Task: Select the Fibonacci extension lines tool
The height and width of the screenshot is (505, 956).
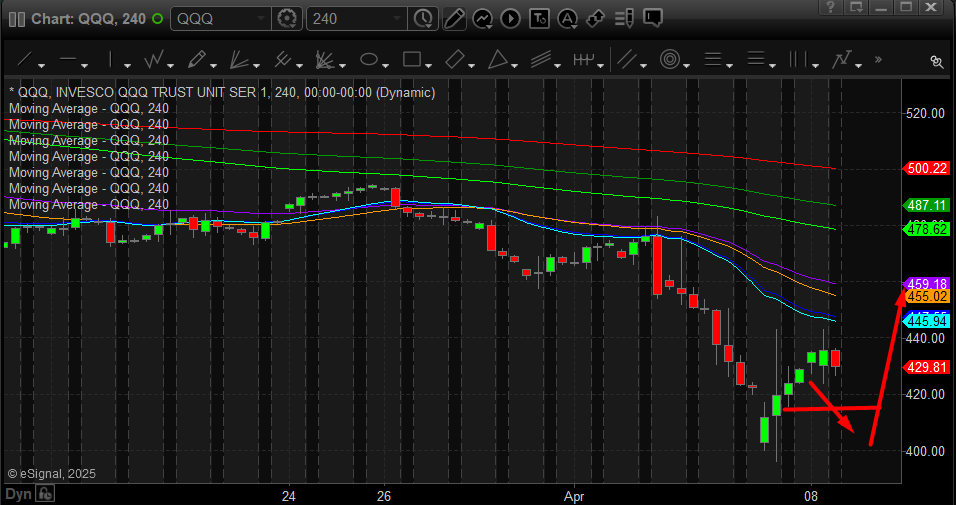Action: tap(755, 60)
